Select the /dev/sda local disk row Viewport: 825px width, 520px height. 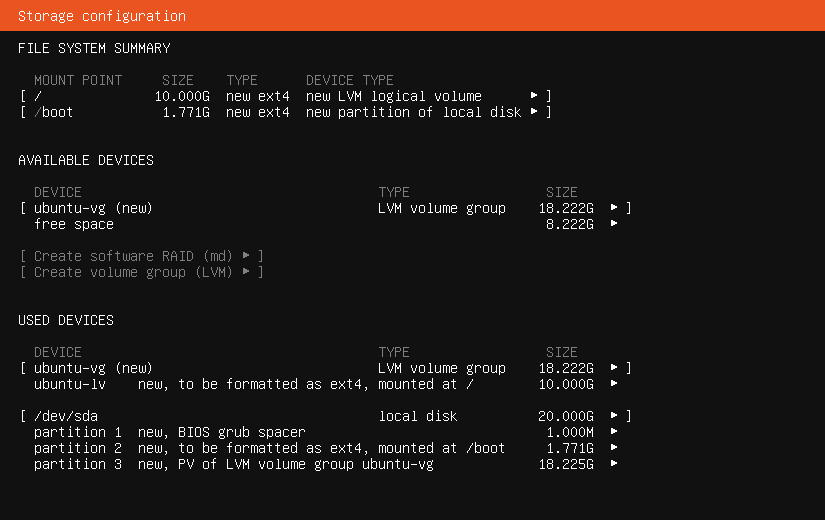point(66,416)
